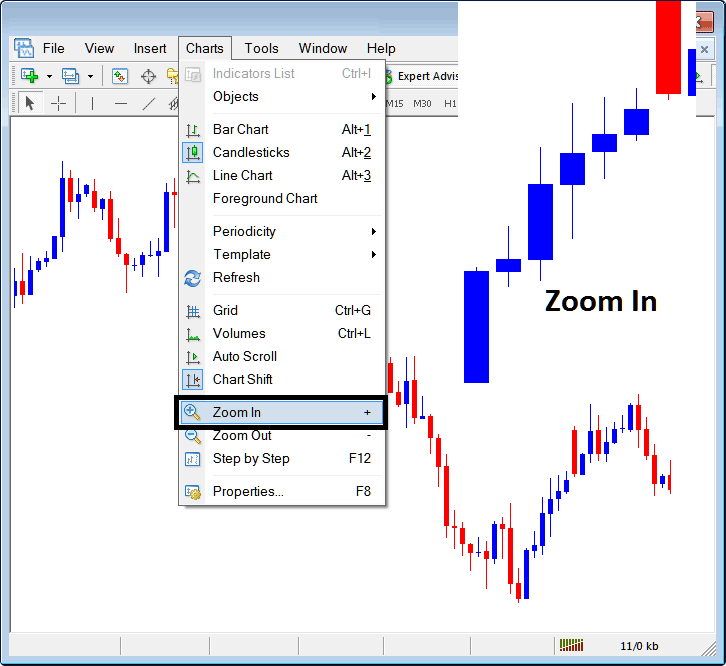Select the arrow Cursor tool

pos(30,103)
